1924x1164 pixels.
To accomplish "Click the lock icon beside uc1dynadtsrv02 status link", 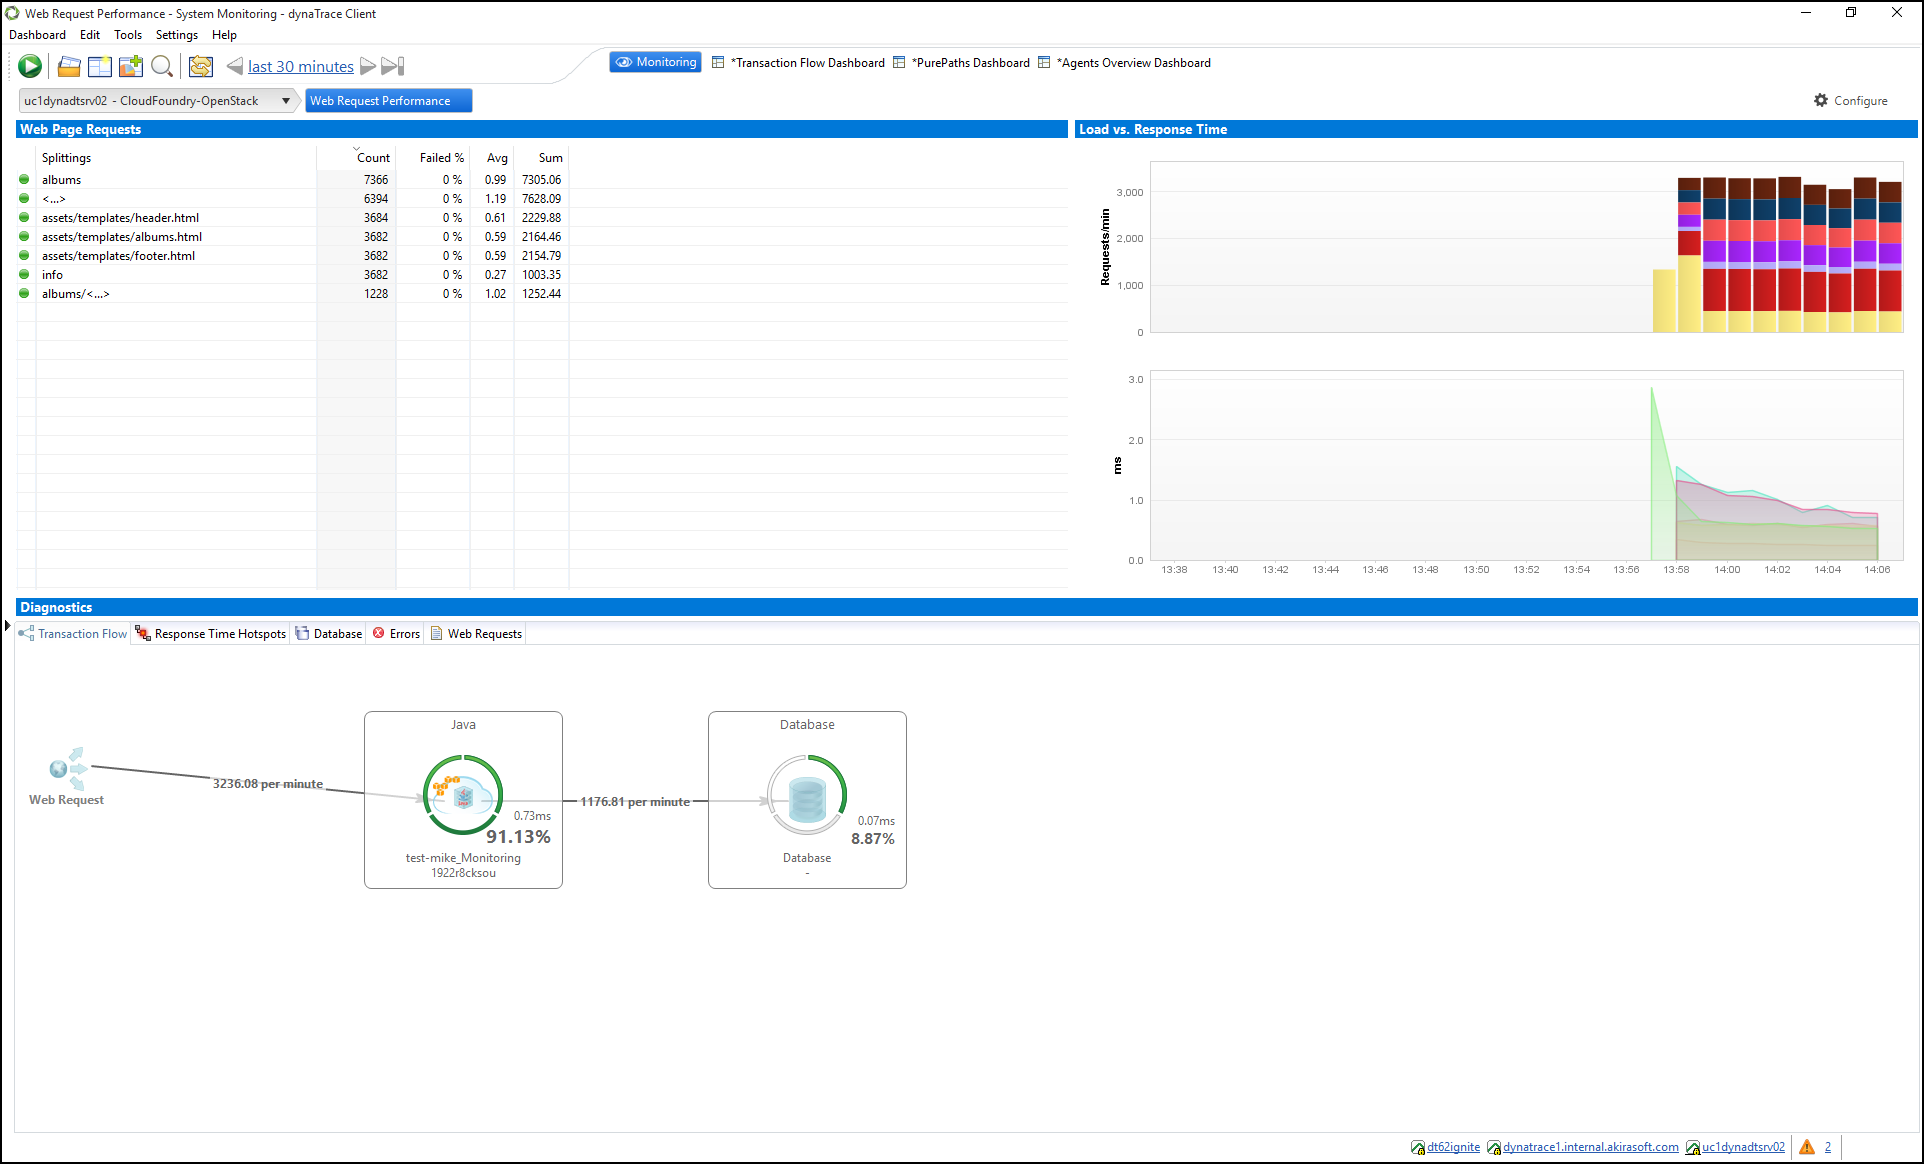I will [1693, 1147].
